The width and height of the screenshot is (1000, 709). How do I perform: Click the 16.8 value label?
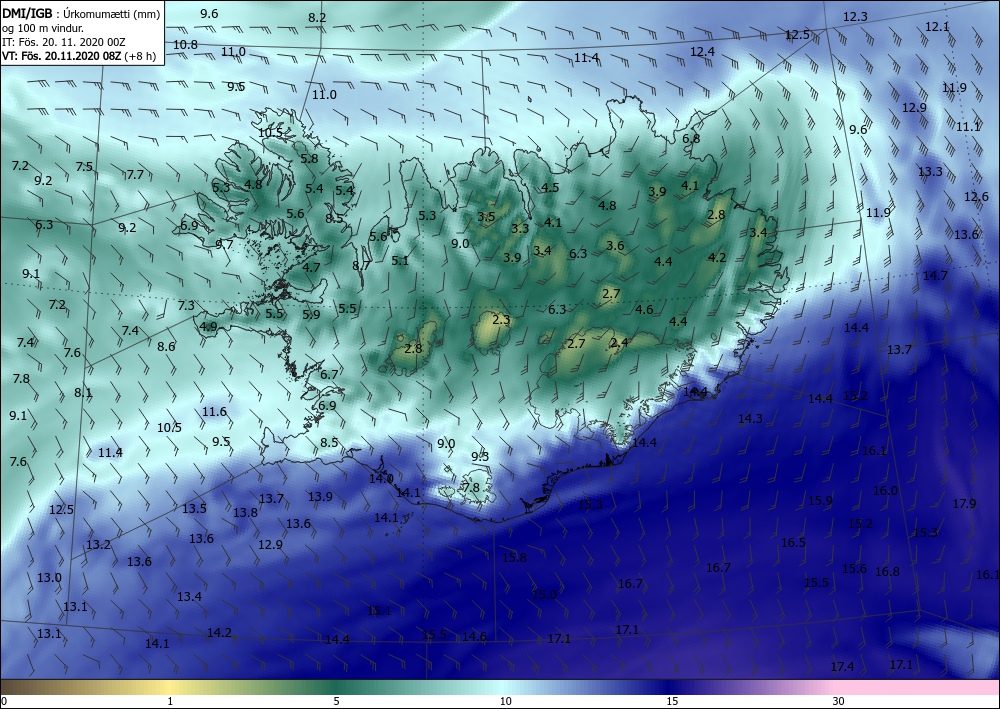[x=887, y=572]
